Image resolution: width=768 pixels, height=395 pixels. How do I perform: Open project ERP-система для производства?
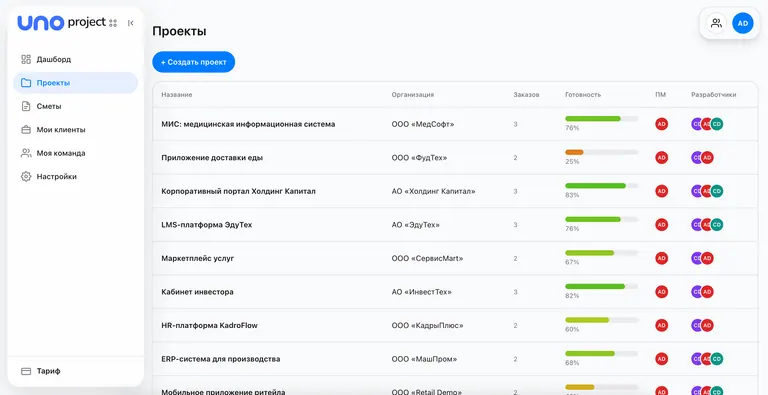(221, 359)
